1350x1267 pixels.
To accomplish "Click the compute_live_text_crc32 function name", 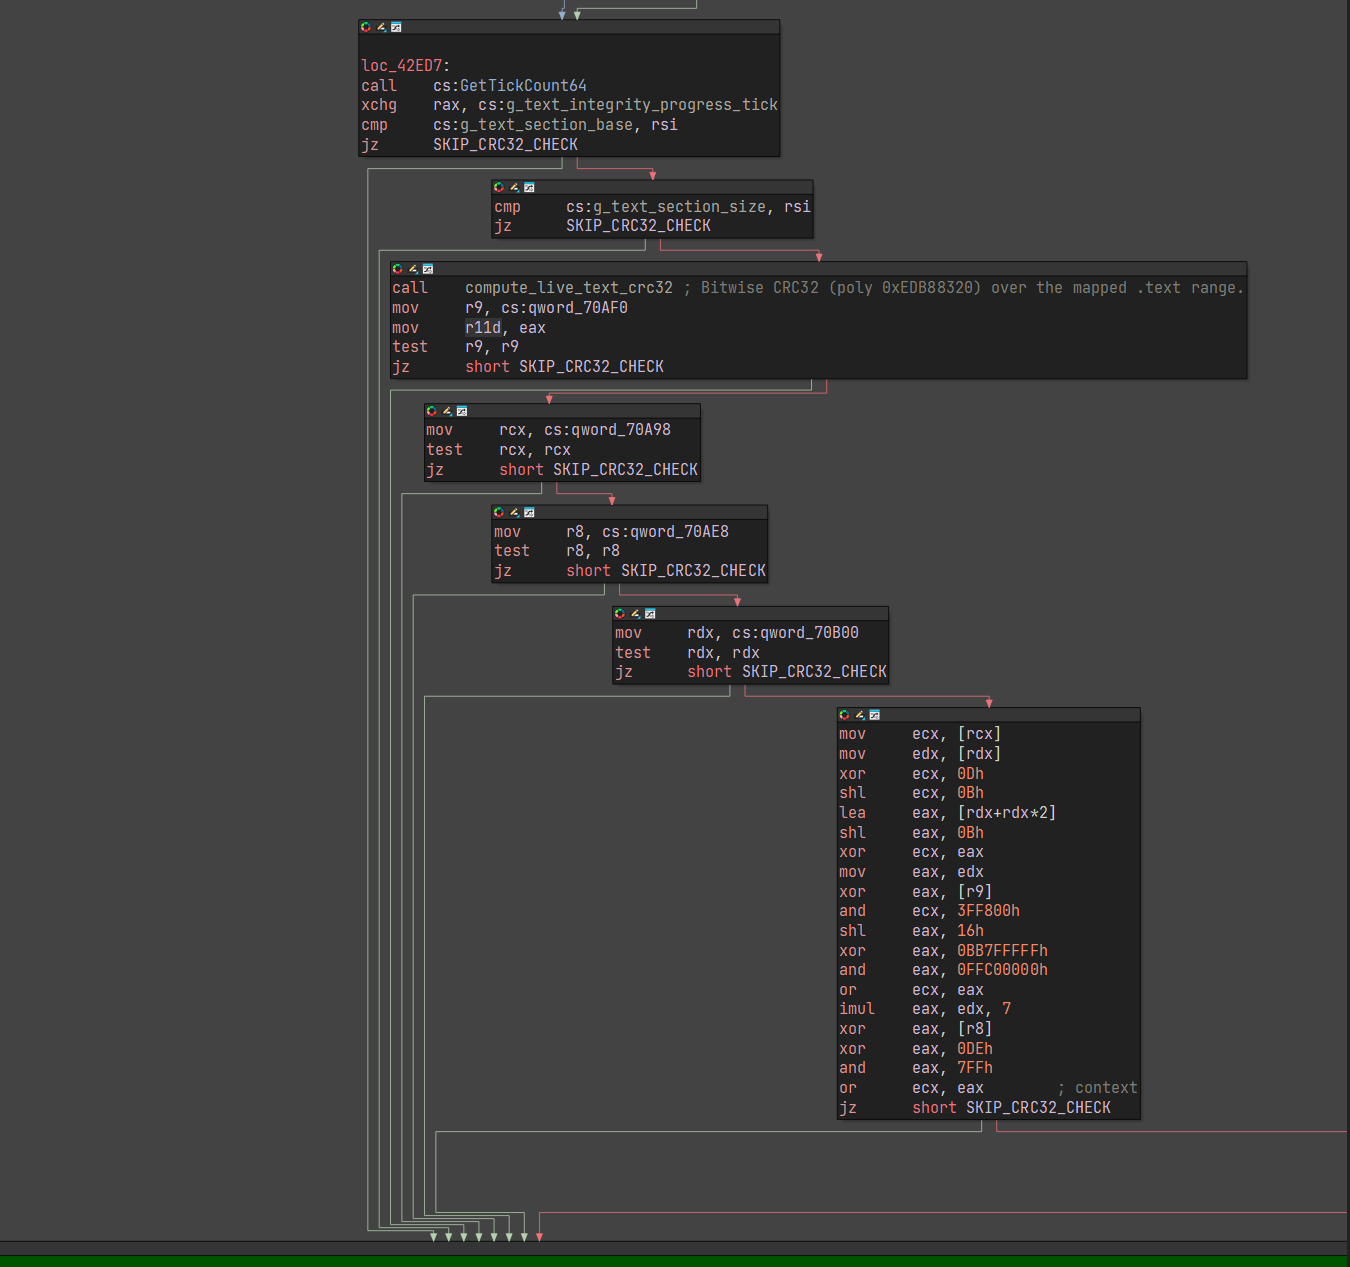I will [569, 288].
